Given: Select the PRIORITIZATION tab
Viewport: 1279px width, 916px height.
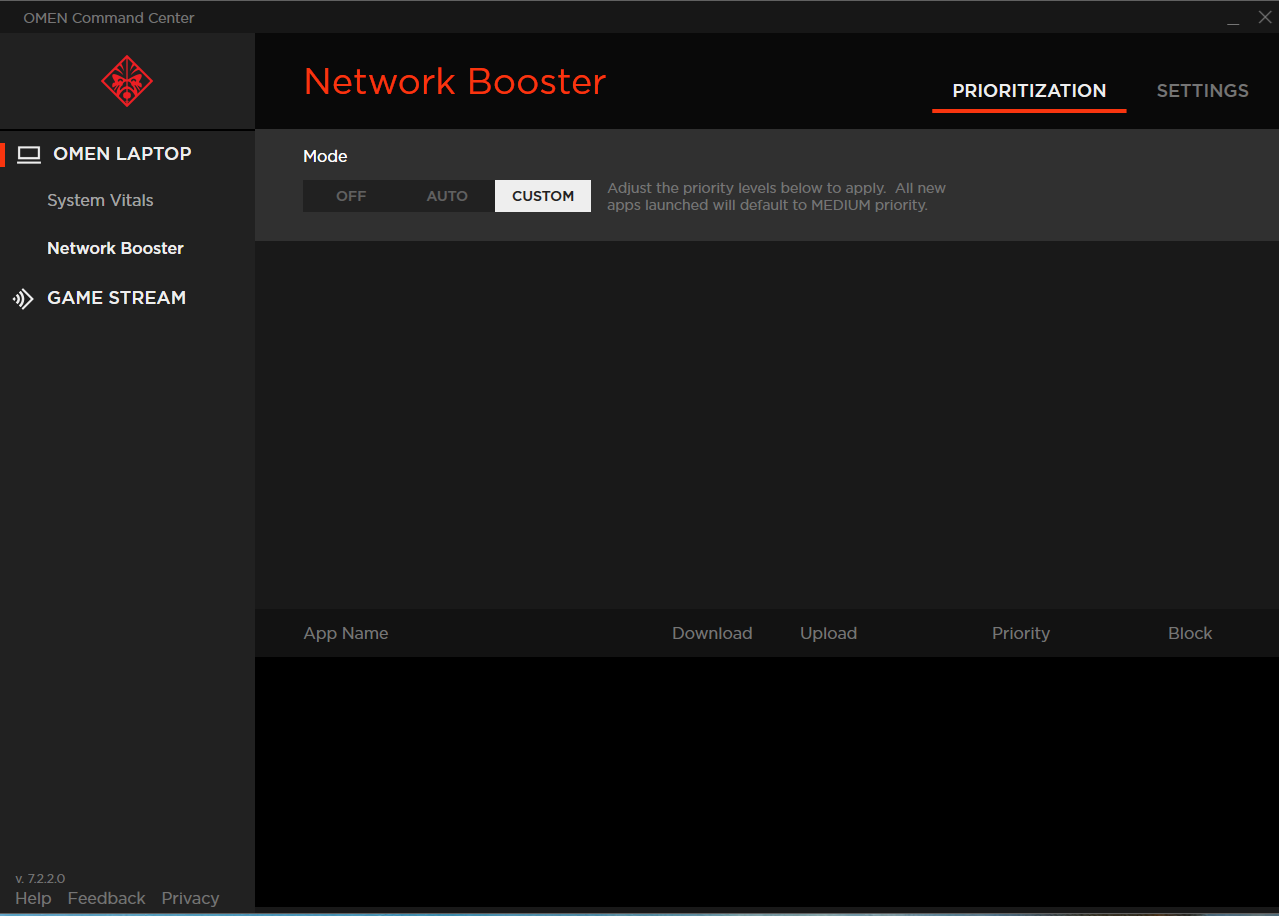Looking at the screenshot, I should pyautogui.click(x=1029, y=90).
